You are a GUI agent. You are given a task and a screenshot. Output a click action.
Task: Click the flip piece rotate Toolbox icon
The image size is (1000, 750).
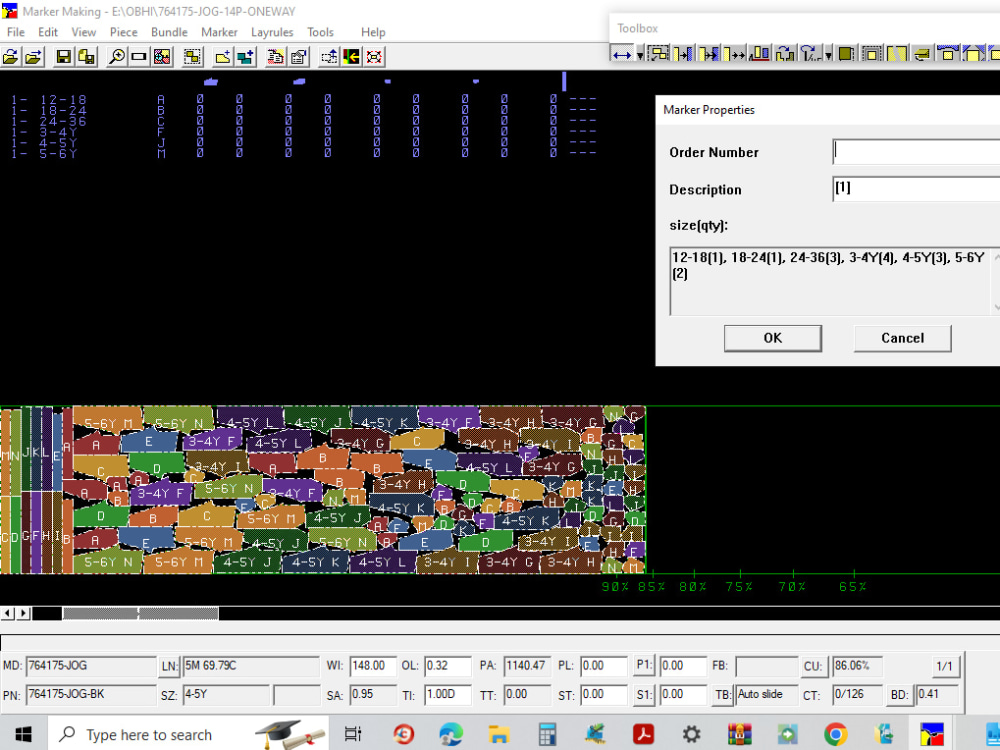(x=784, y=54)
